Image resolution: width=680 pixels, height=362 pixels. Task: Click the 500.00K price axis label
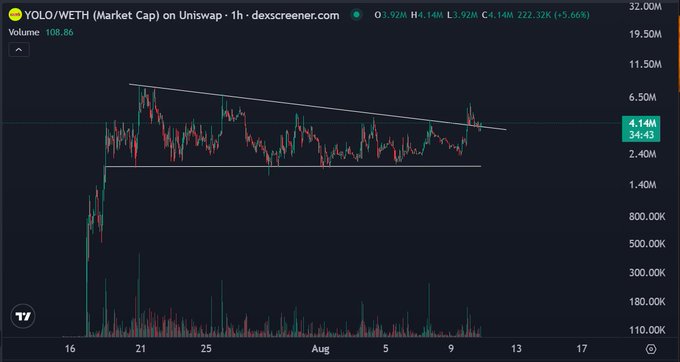(647, 244)
